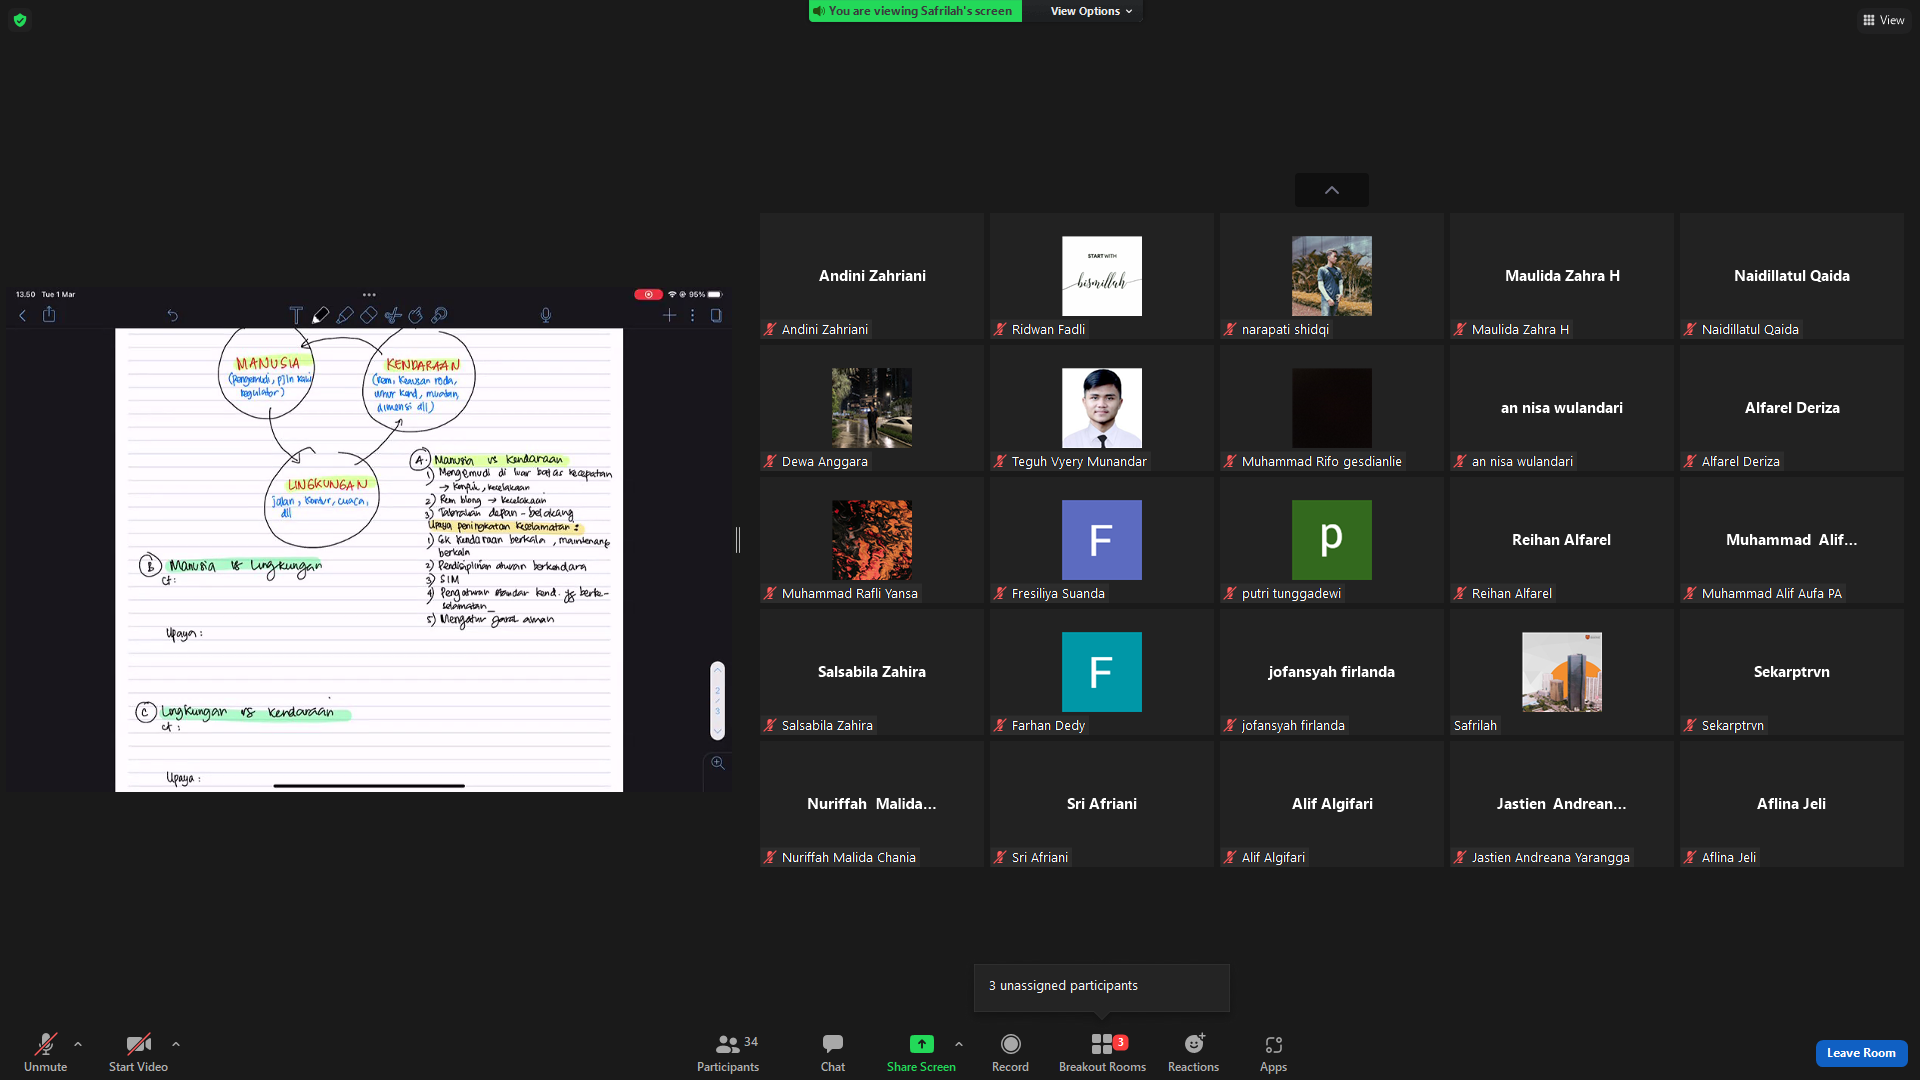Click the zoom magnifier in notes app
This screenshot has height=1080, width=1920.
coord(718,763)
